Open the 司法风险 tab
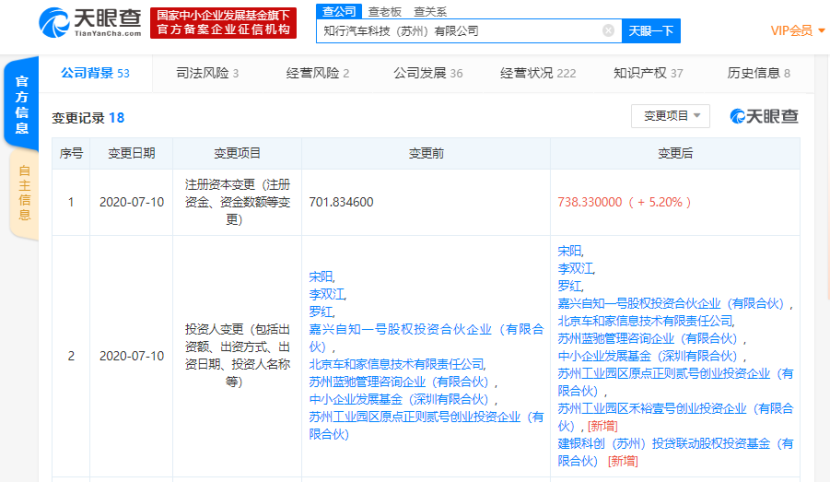This screenshot has height=482, width=830. [207, 73]
